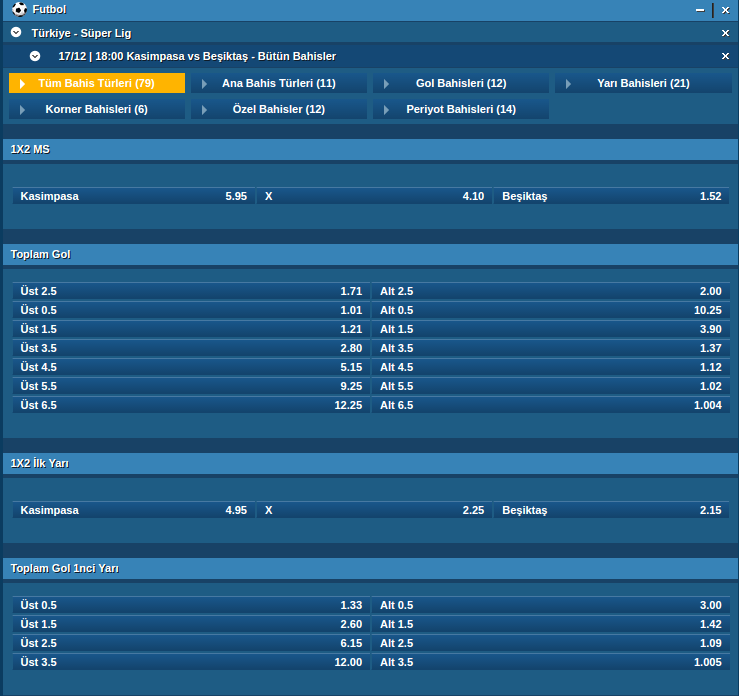Viewport: 739px width, 696px height.
Task: Open Yarı Bahisleri (21) tab
Action: (643, 83)
